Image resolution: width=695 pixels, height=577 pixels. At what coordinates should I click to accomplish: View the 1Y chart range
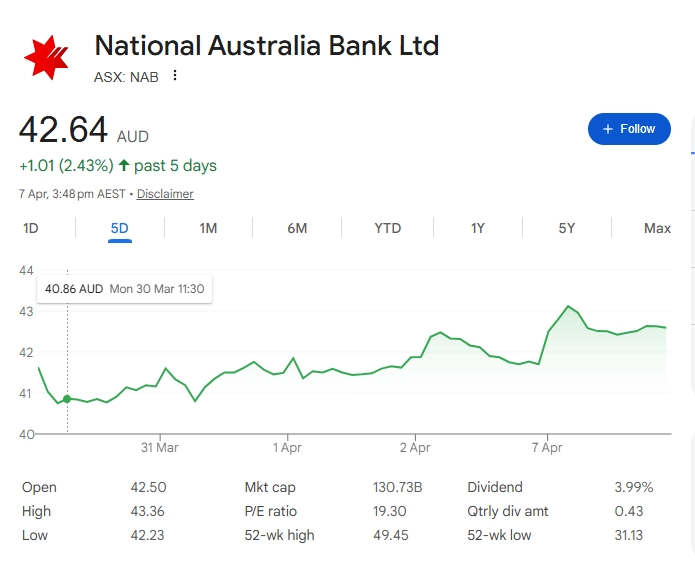(478, 228)
